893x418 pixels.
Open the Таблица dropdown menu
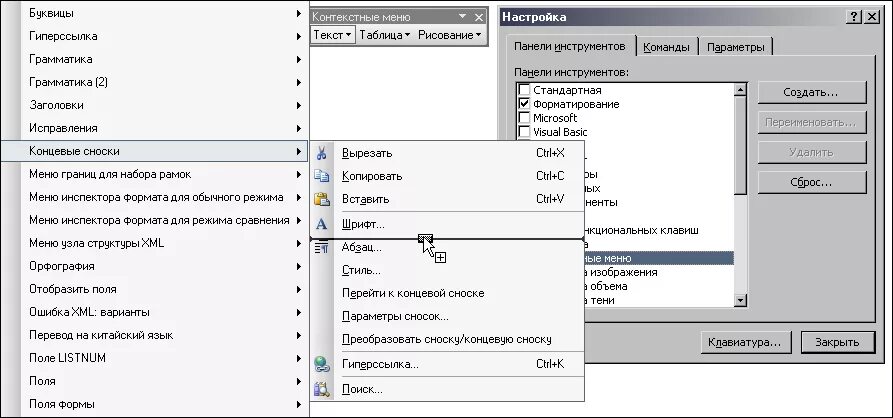point(384,35)
